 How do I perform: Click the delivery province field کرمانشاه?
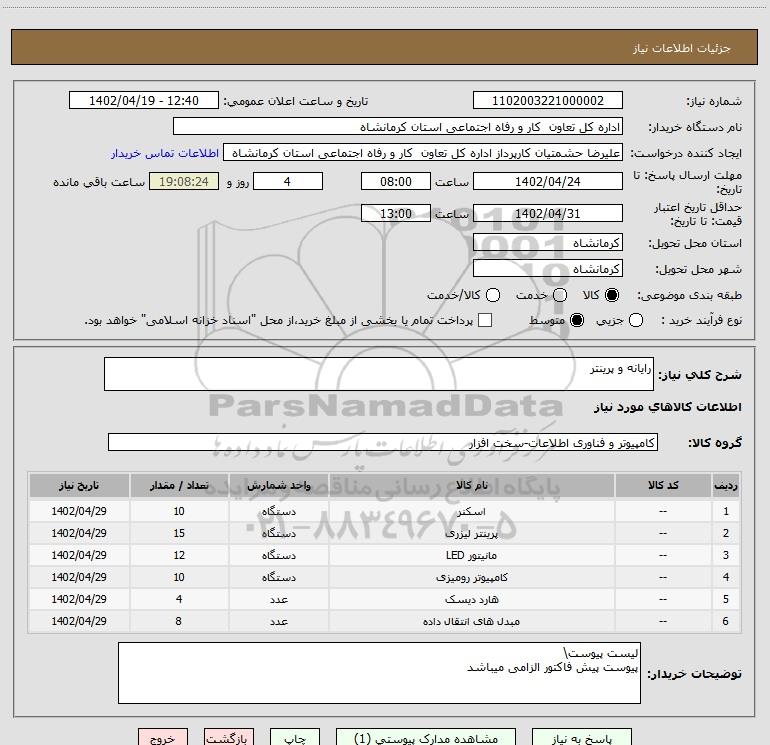point(548,243)
